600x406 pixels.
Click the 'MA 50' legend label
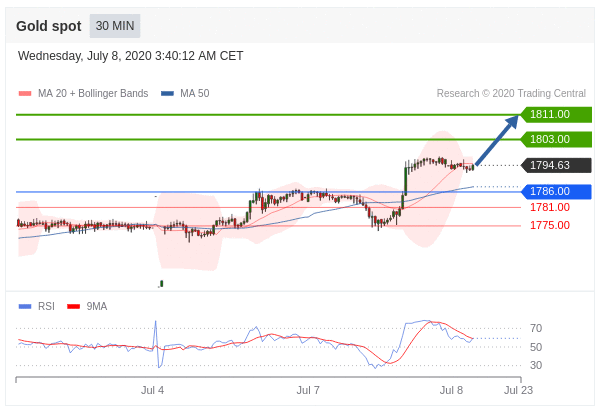(x=195, y=93)
